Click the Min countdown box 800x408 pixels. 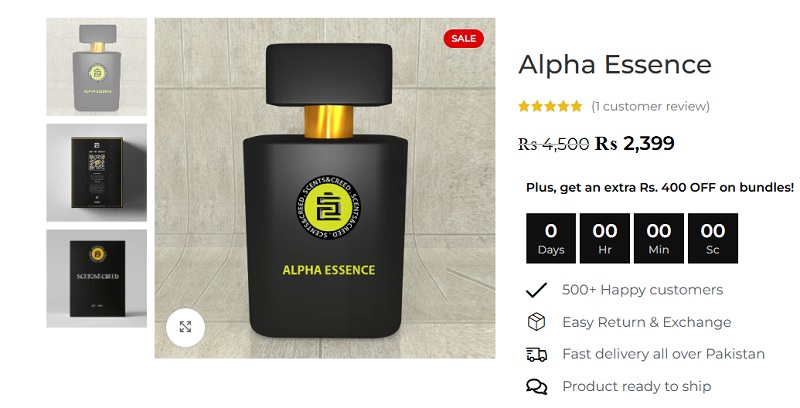point(659,238)
